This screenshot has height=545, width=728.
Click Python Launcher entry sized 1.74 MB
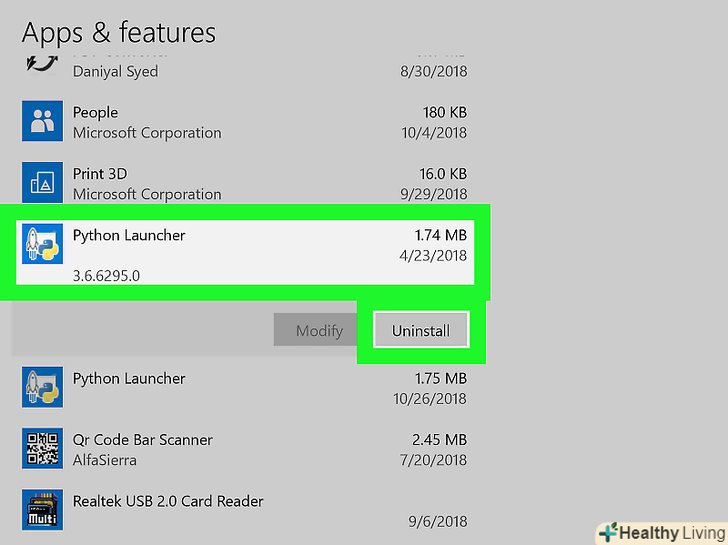[x=245, y=252]
